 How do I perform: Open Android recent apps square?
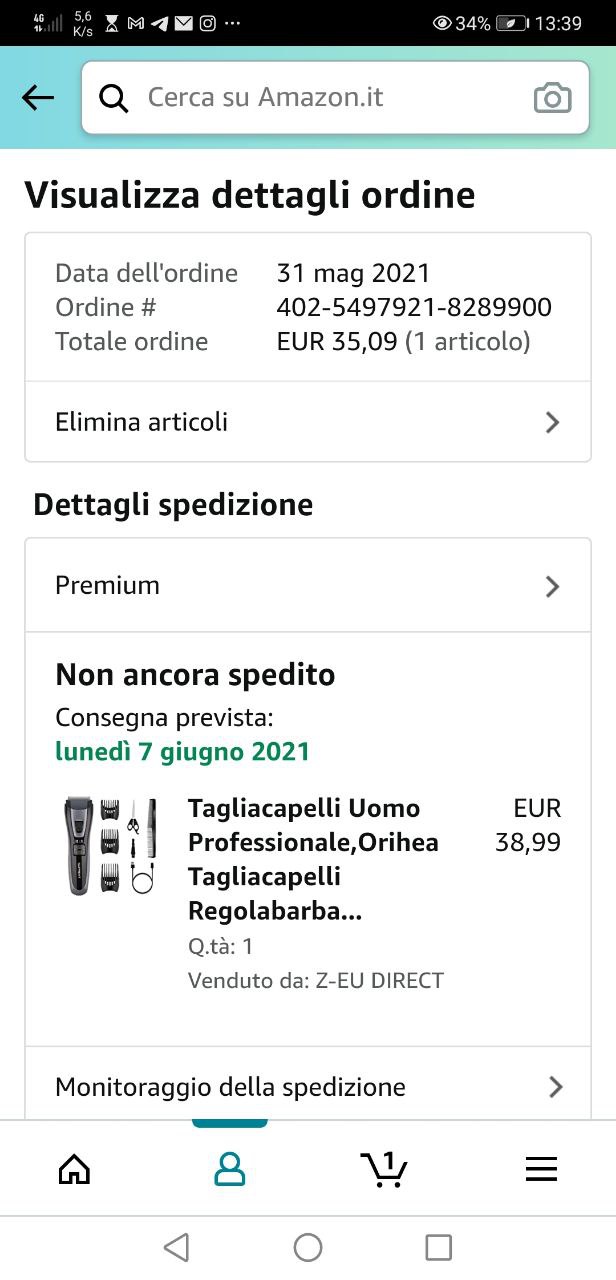[x=438, y=1247]
